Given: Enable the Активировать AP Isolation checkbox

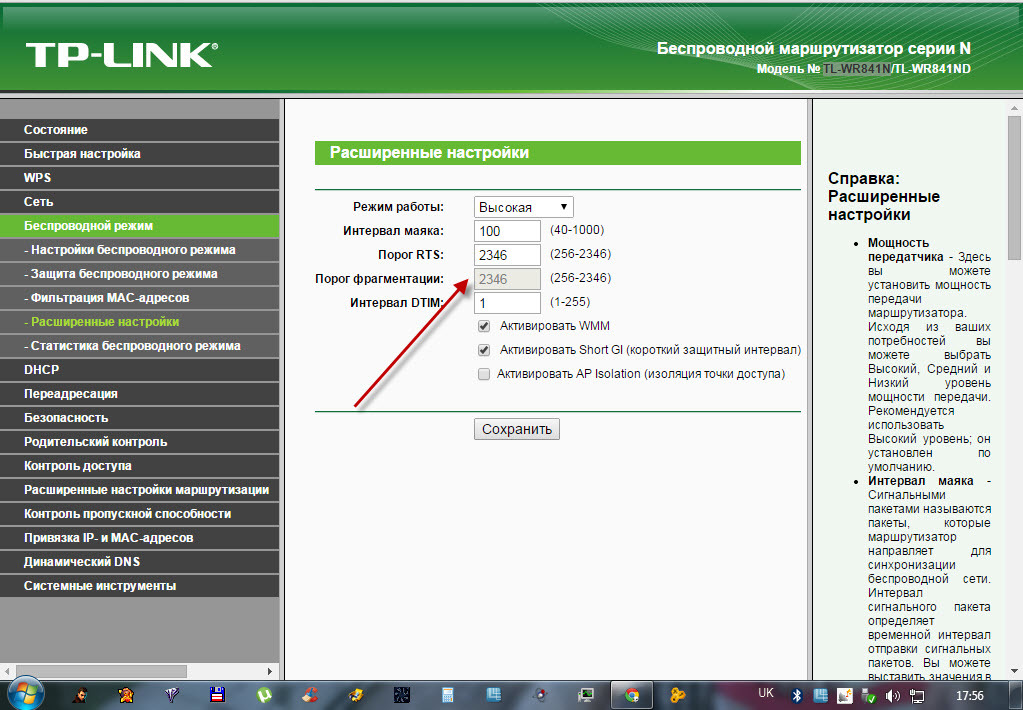Looking at the screenshot, I should click(484, 374).
